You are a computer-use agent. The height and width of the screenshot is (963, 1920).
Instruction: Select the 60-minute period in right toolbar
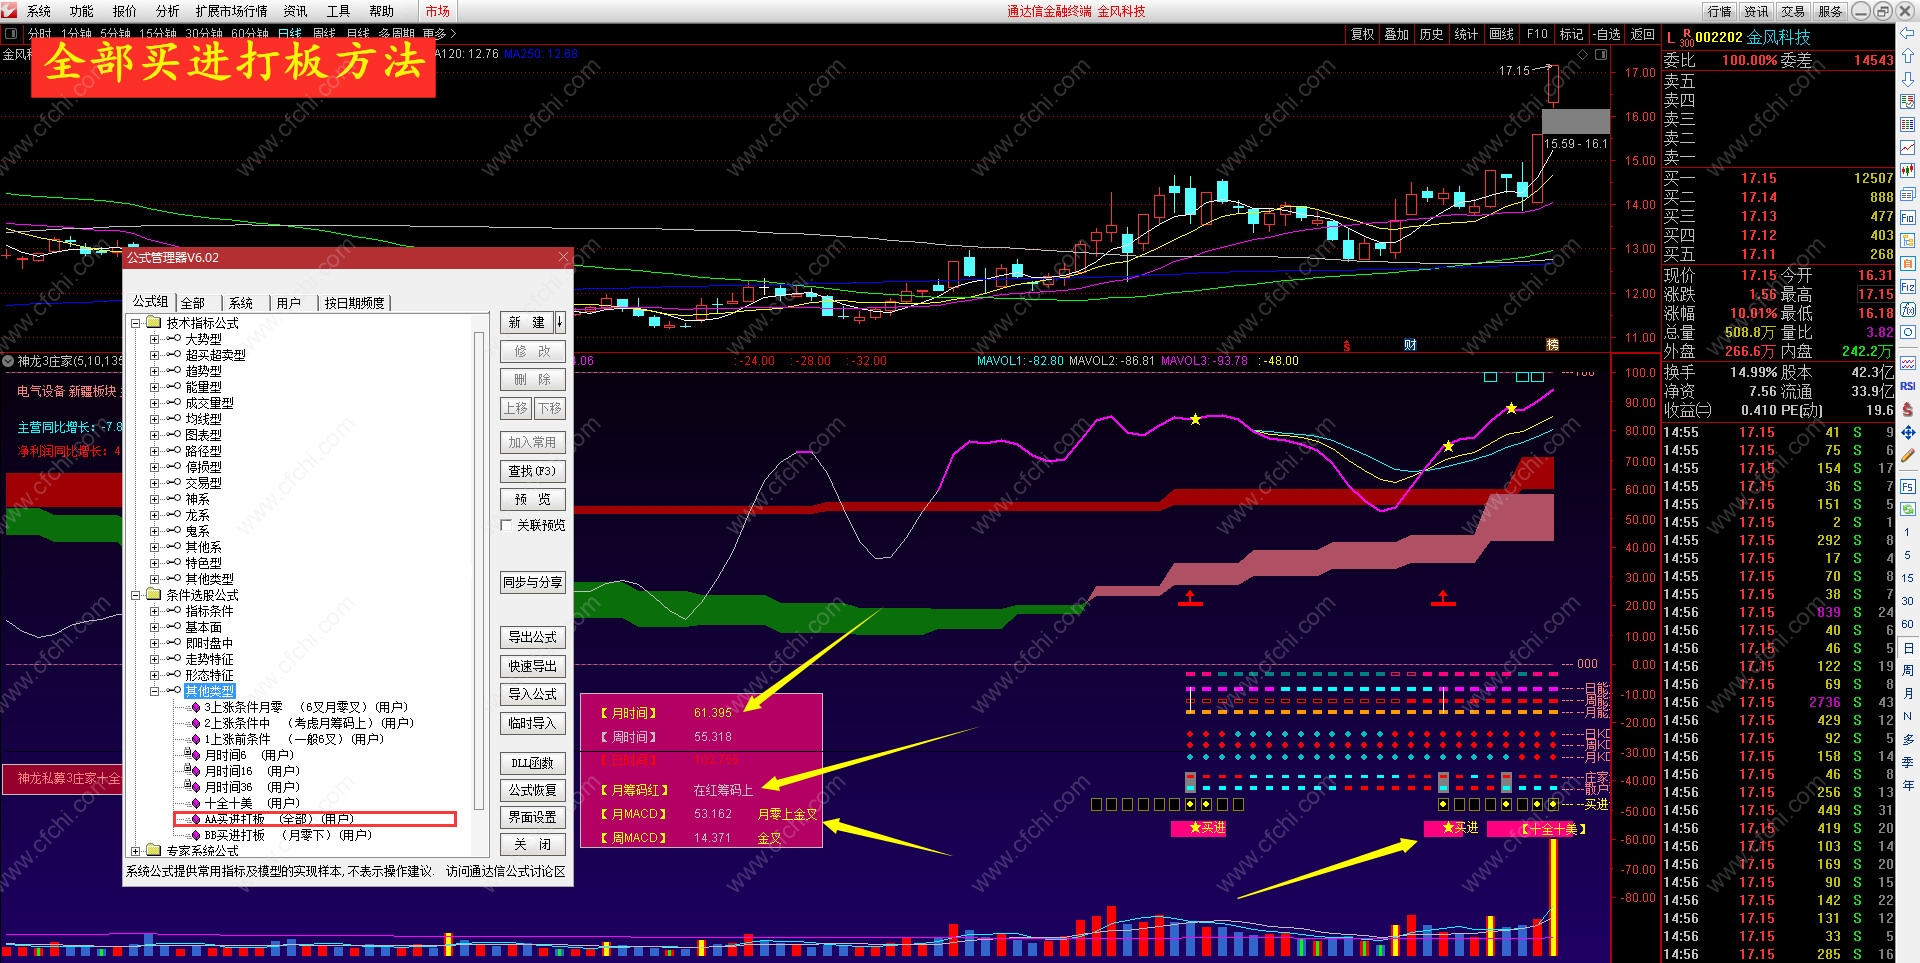pos(1907,624)
